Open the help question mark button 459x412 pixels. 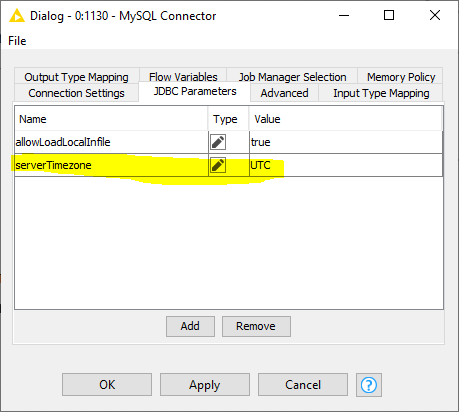pyautogui.click(x=369, y=385)
